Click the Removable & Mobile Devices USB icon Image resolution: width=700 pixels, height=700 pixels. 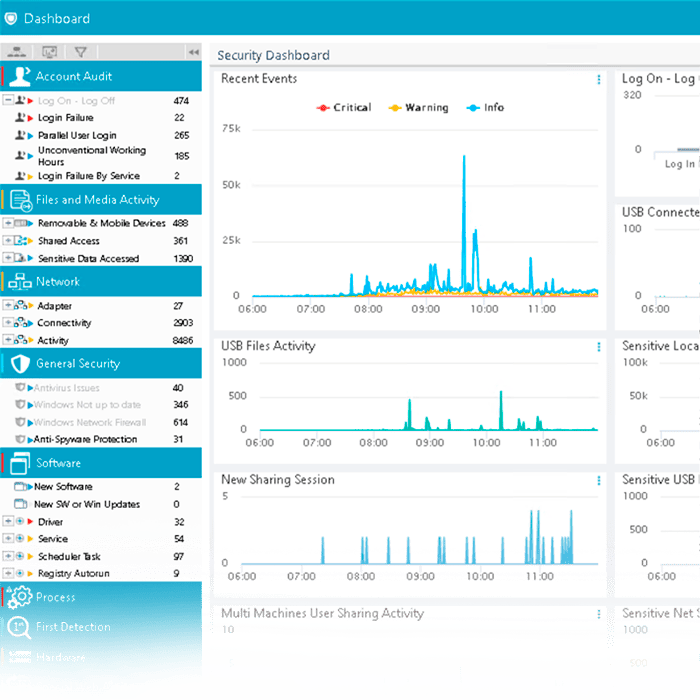coord(21,223)
